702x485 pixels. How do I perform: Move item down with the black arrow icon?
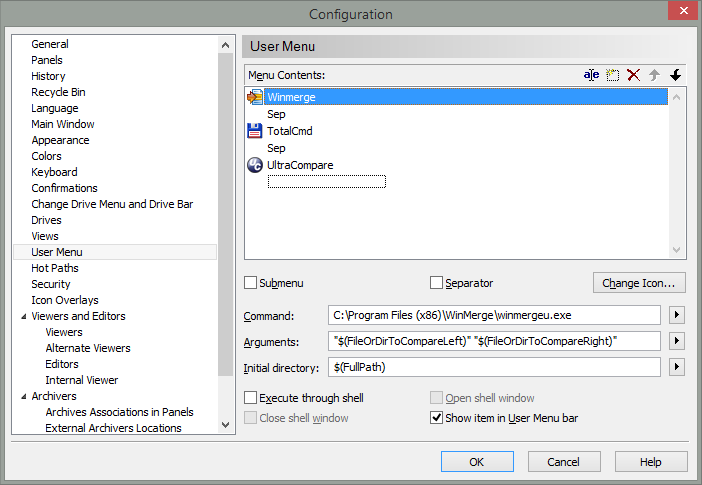tap(676, 75)
